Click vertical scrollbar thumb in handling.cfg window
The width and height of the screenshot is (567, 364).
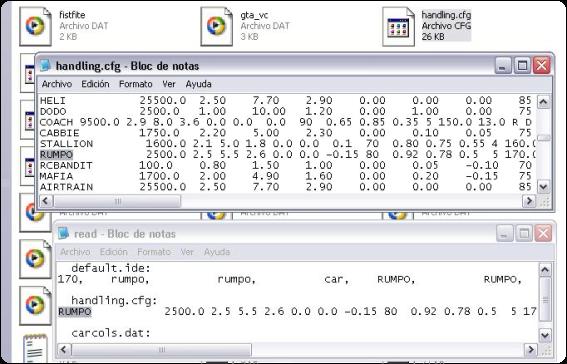coord(543,138)
